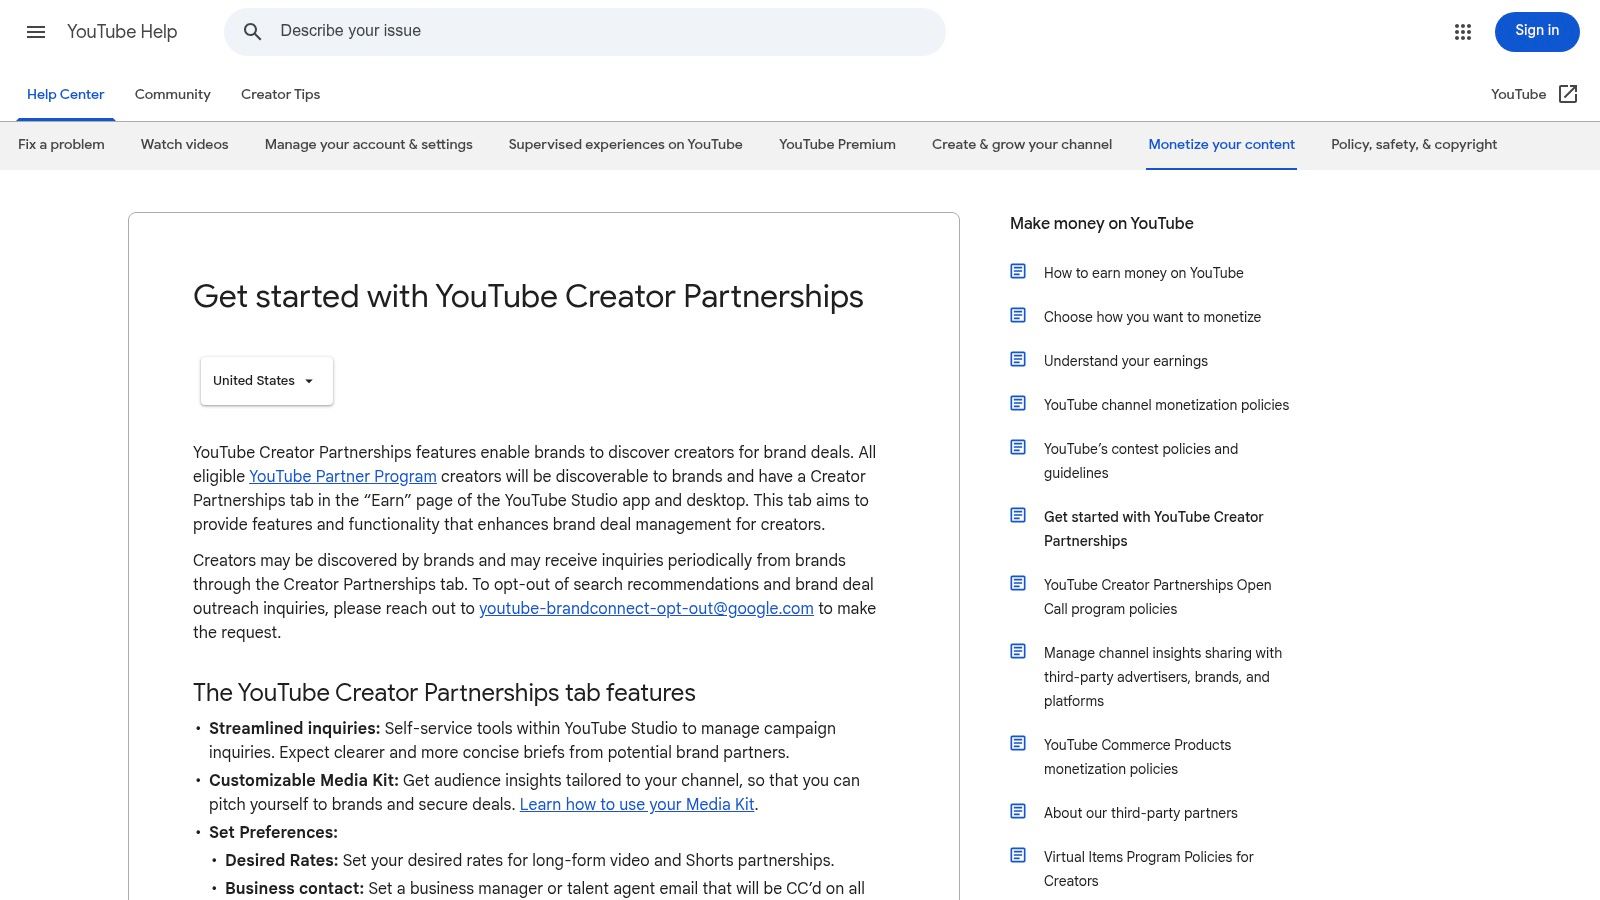Click article icon beside About our third-party partners

point(1018,811)
